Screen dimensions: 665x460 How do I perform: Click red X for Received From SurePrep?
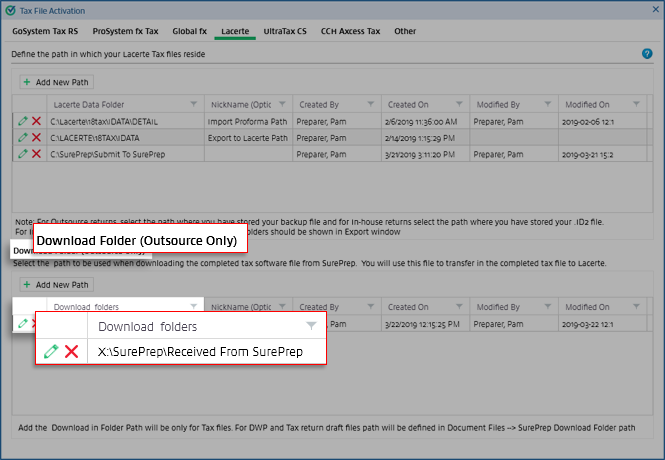pyautogui.click(x=71, y=351)
